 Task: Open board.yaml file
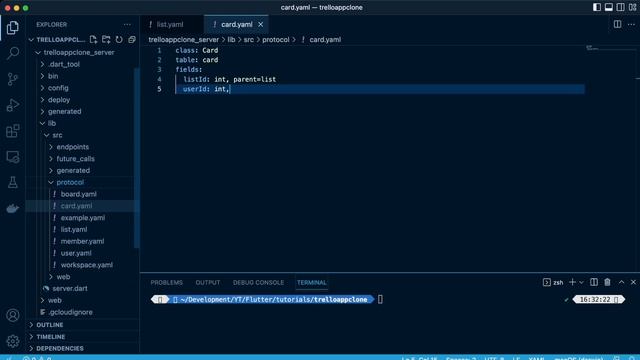pyautogui.click(x=78, y=194)
